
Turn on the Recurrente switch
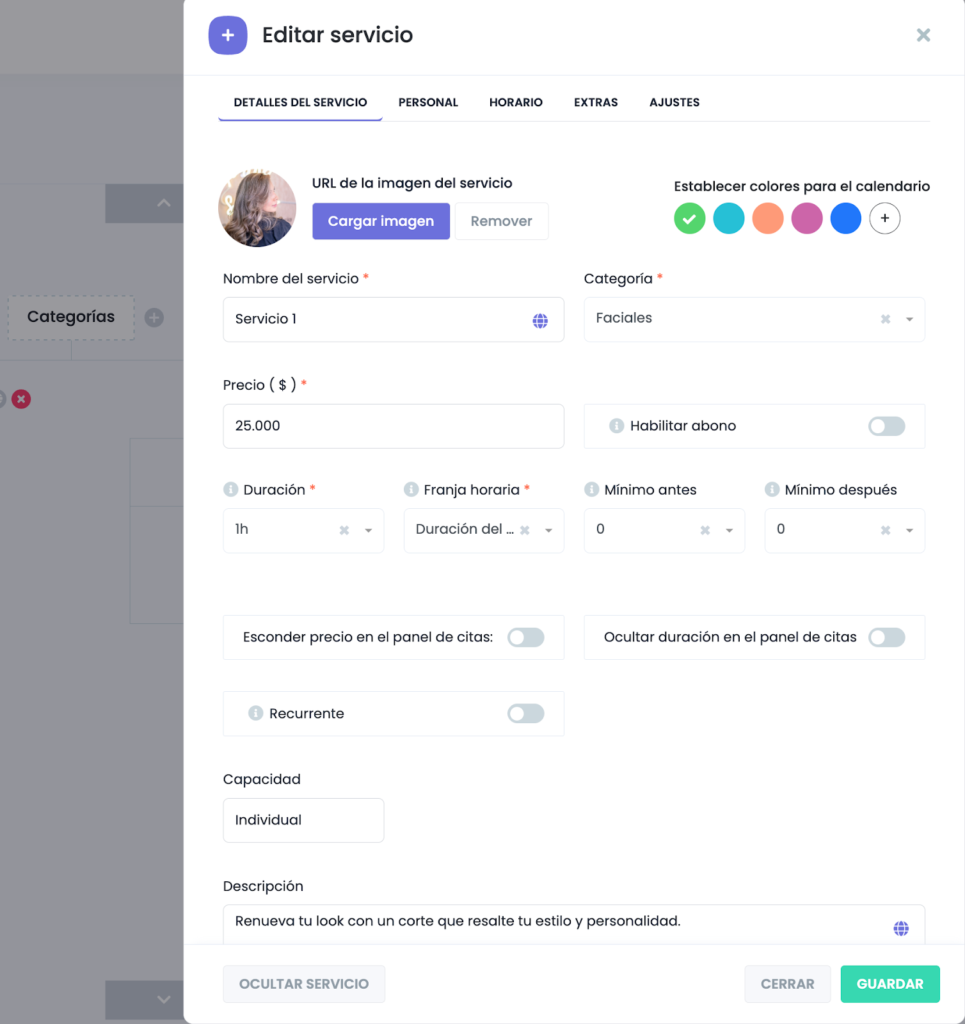pyautogui.click(x=525, y=714)
